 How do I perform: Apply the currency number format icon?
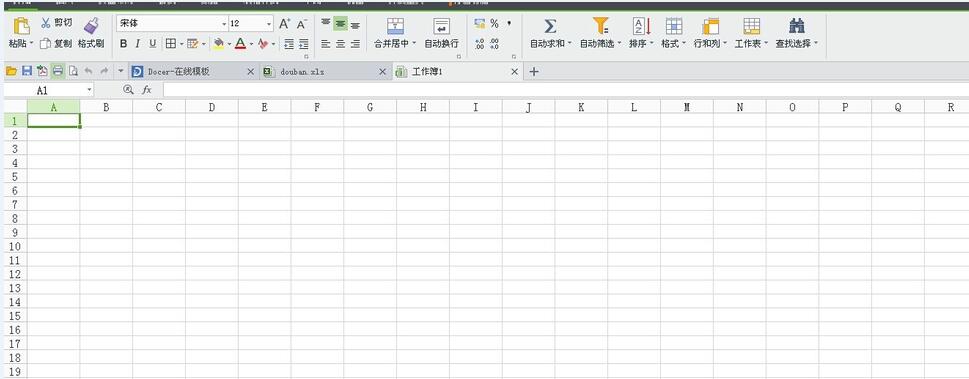(480, 23)
